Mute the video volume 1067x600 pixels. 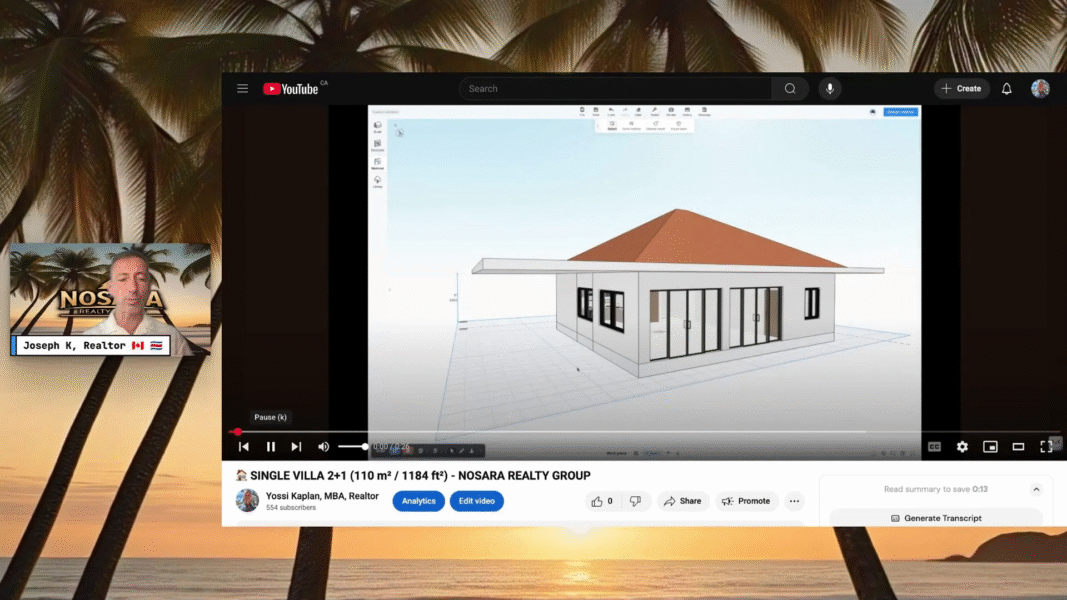tap(323, 447)
